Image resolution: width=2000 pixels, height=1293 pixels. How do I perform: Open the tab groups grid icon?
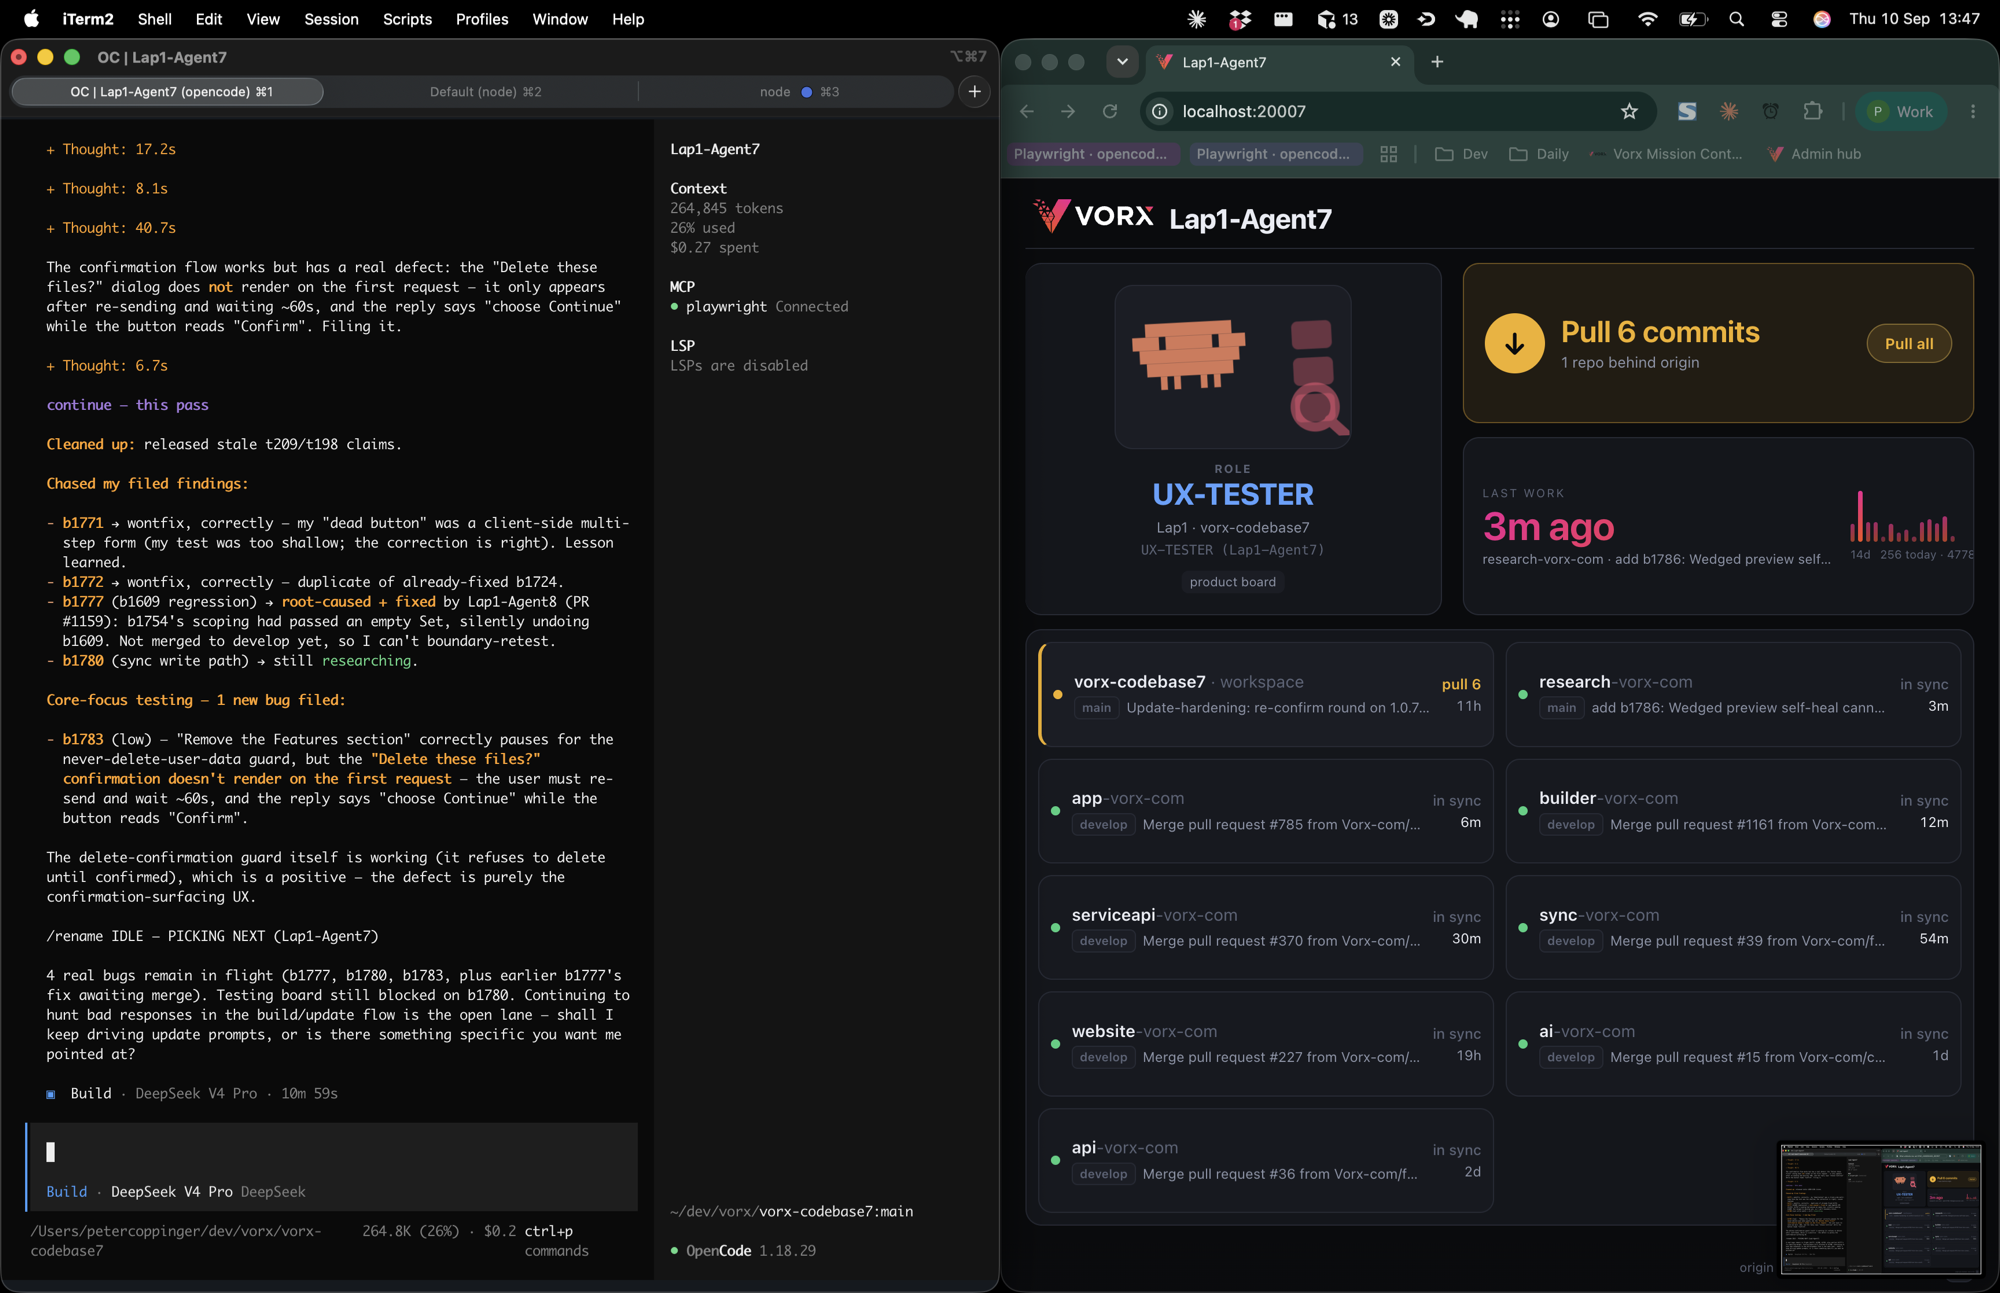[1388, 154]
